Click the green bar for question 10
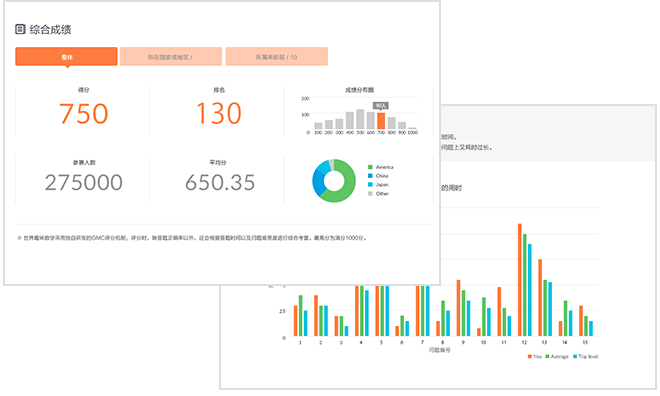 484,317
